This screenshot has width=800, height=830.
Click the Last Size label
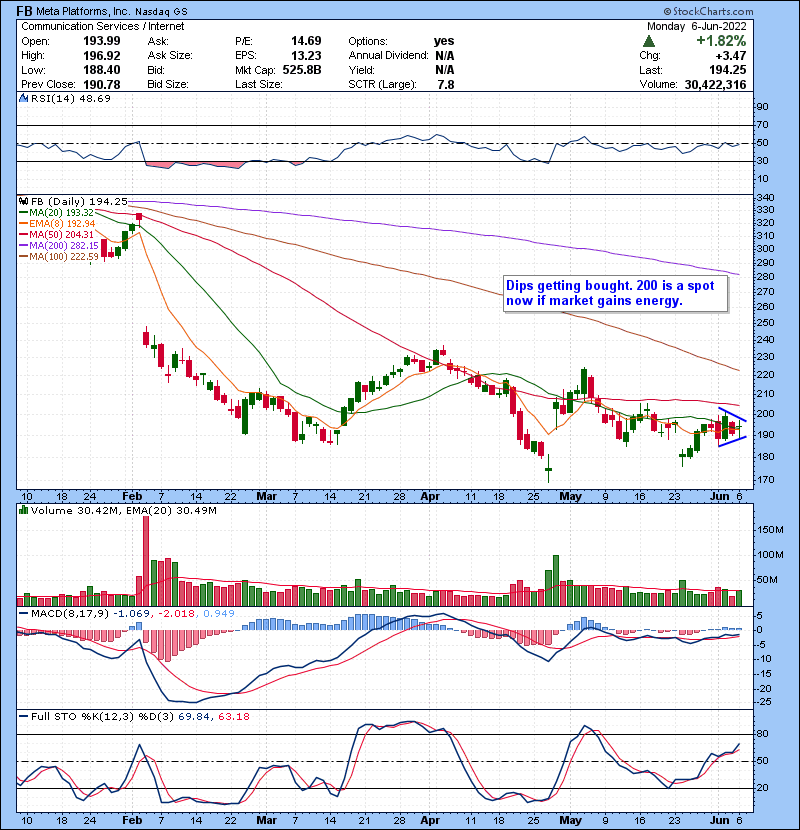pyautogui.click(x=259, y=85)
